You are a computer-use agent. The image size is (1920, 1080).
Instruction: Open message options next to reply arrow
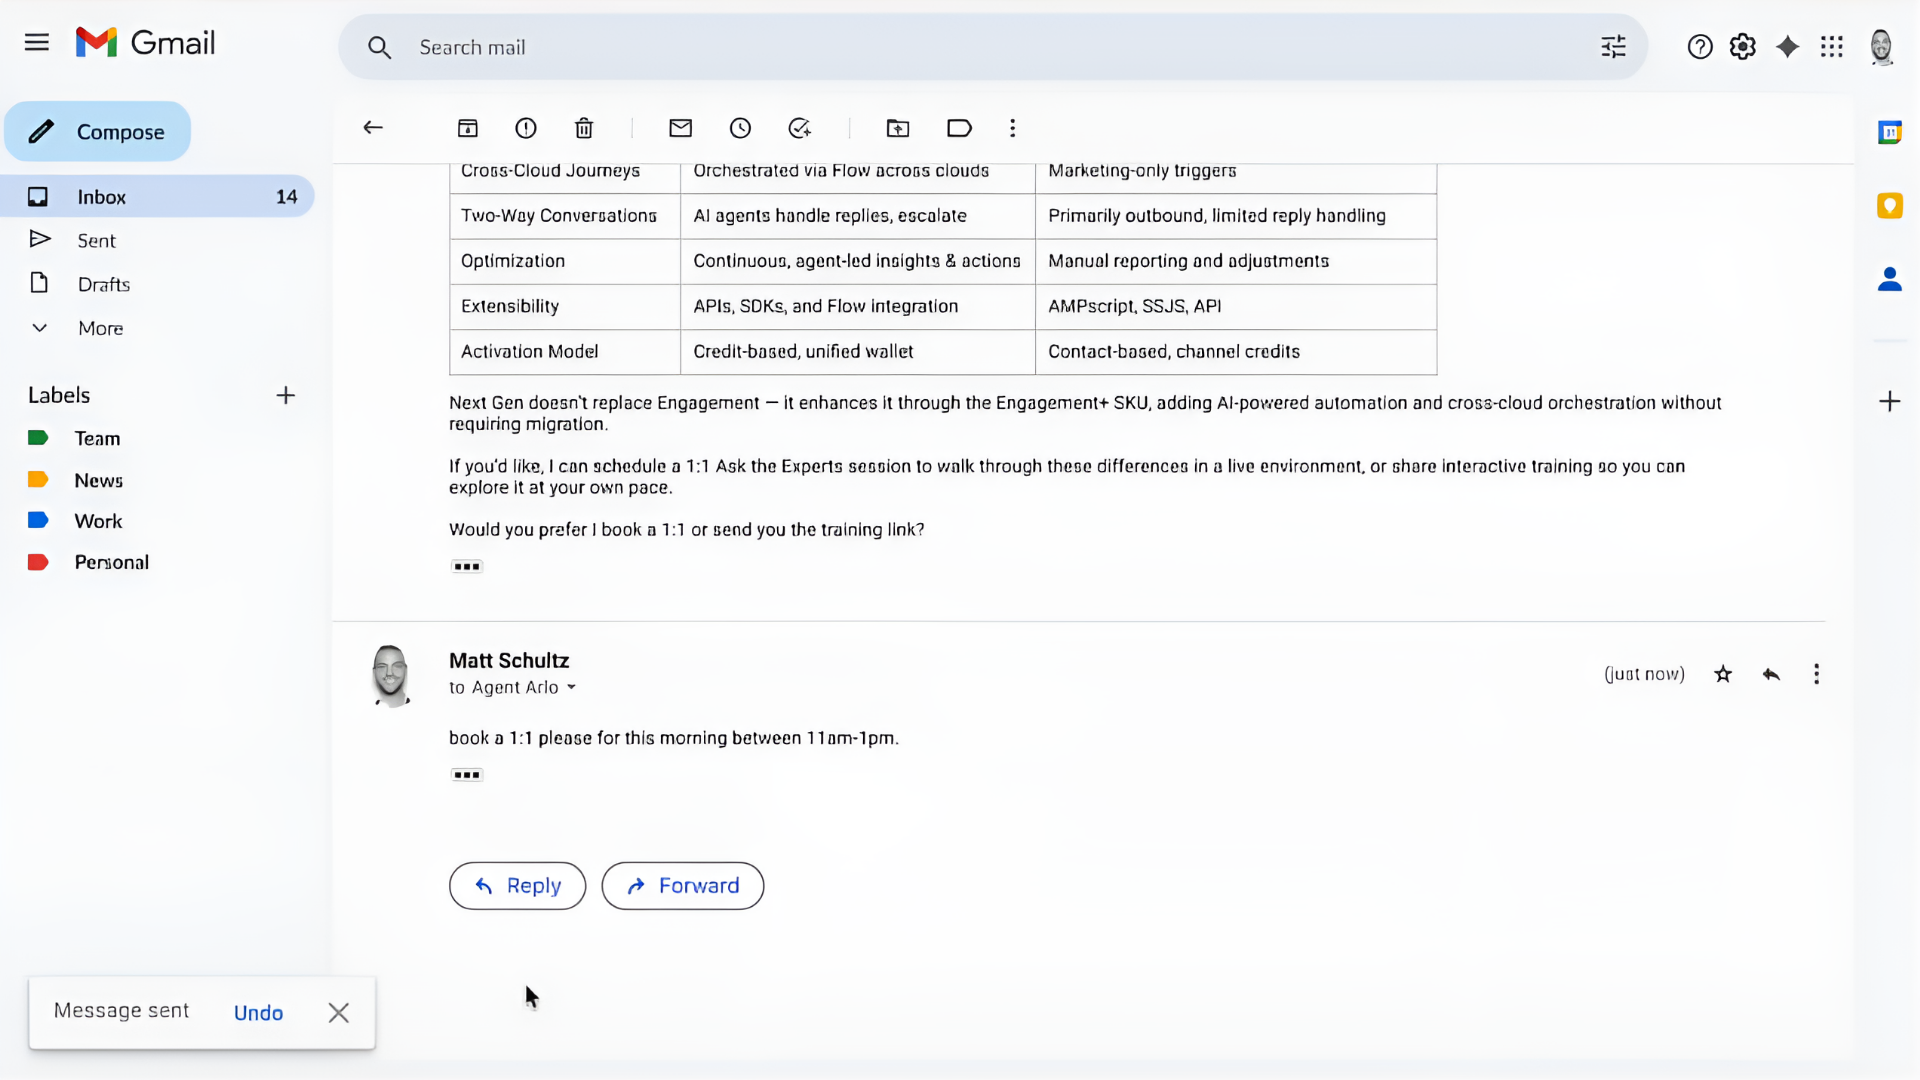tap(1816, 674)
